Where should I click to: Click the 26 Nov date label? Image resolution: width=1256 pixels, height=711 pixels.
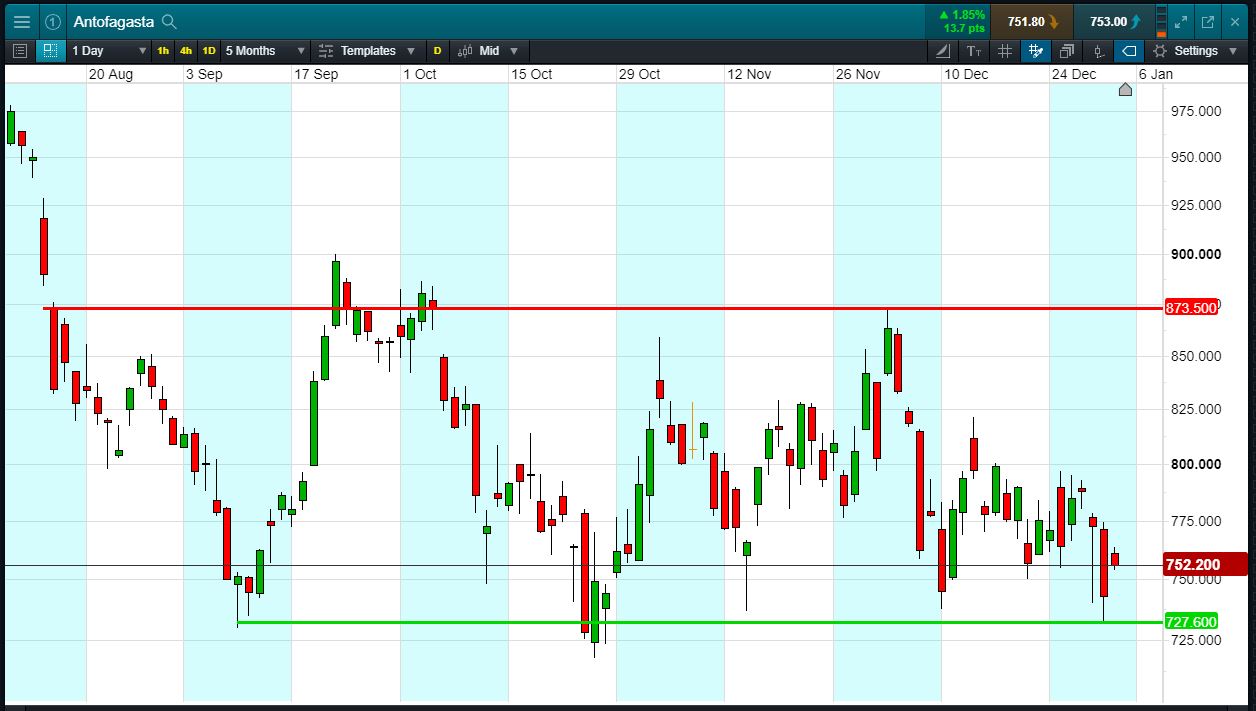(x=858, y=74)
